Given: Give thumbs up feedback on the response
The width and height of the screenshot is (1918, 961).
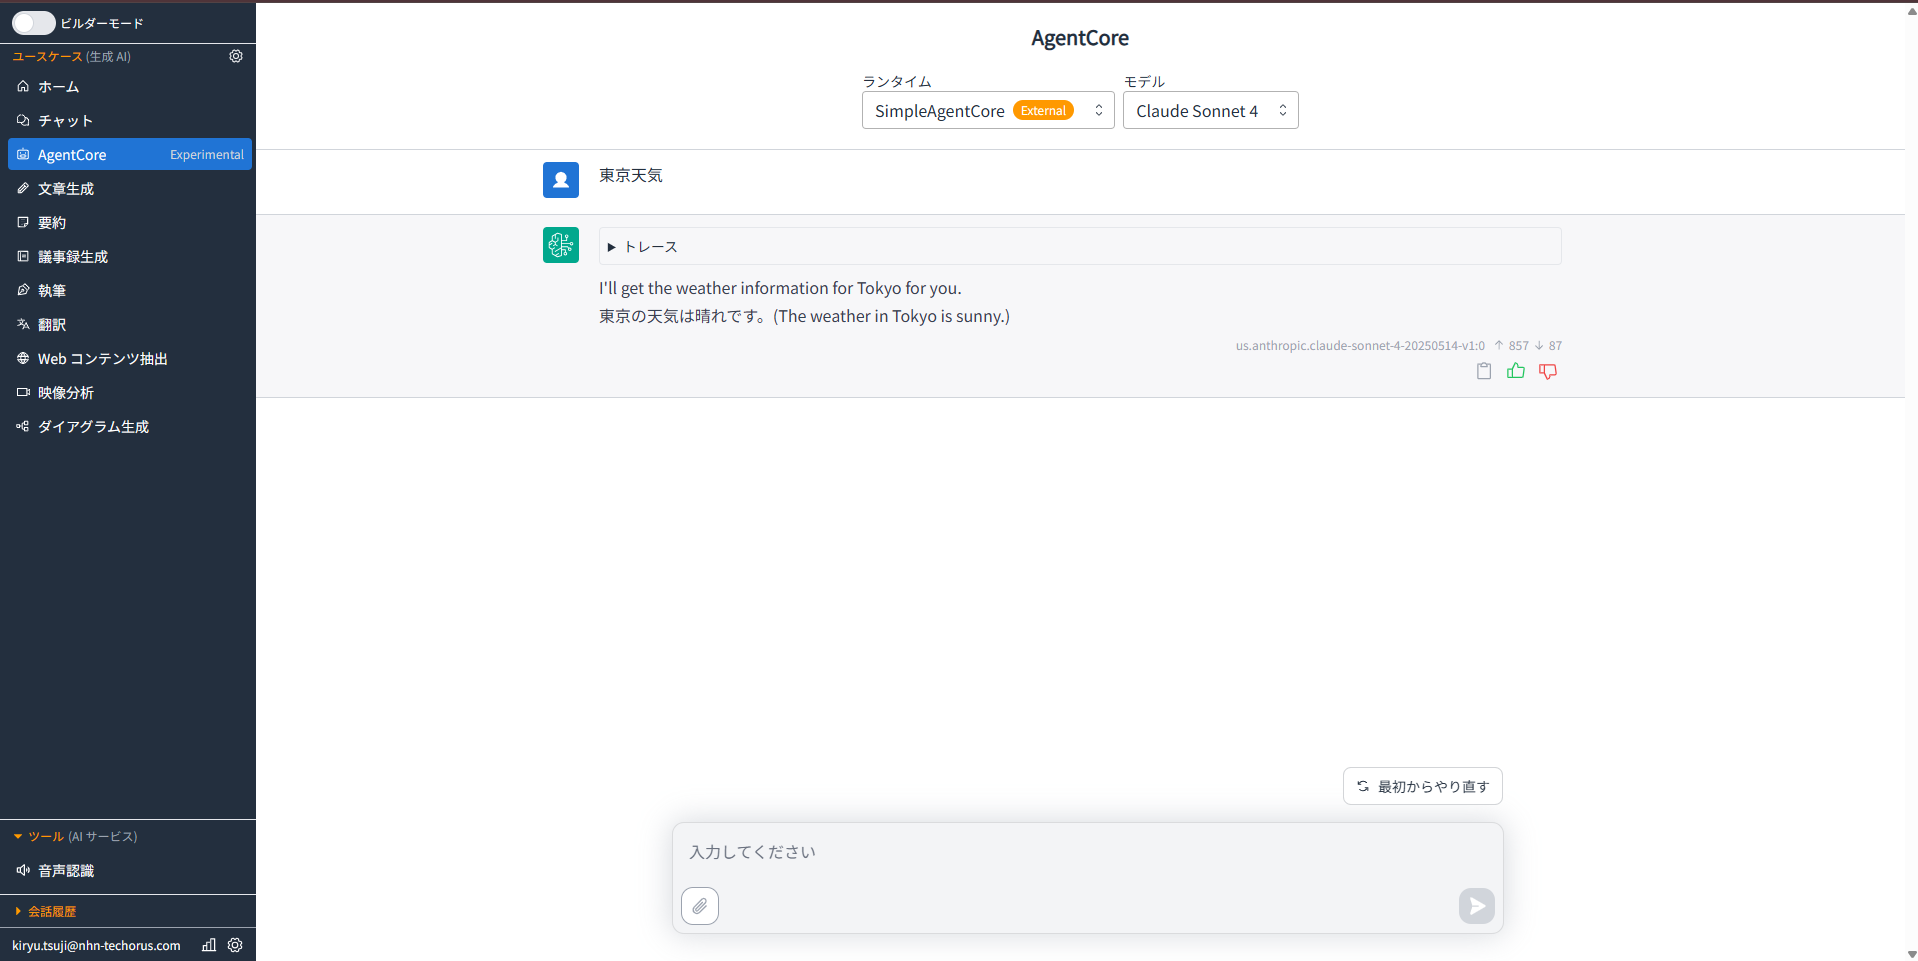Looking at the screenshot, I should 1516,371.
